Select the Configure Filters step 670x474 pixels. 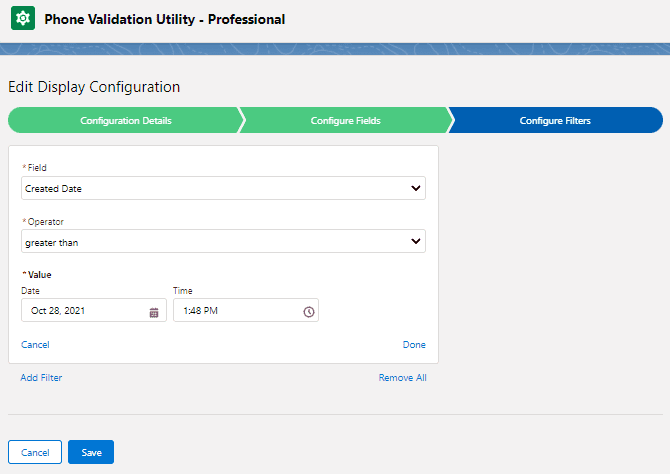[x=555, y=121]
